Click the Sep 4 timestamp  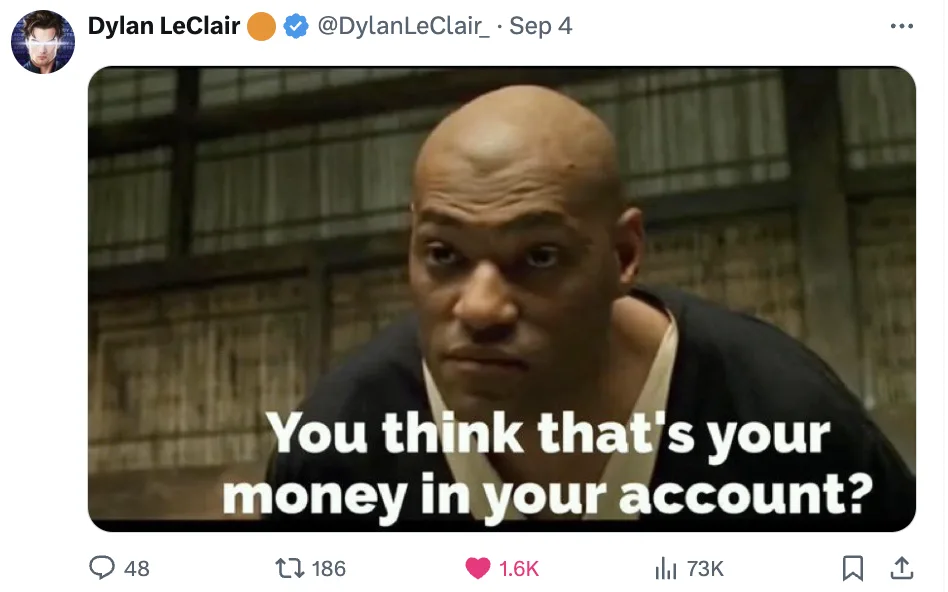click(541, 26)
